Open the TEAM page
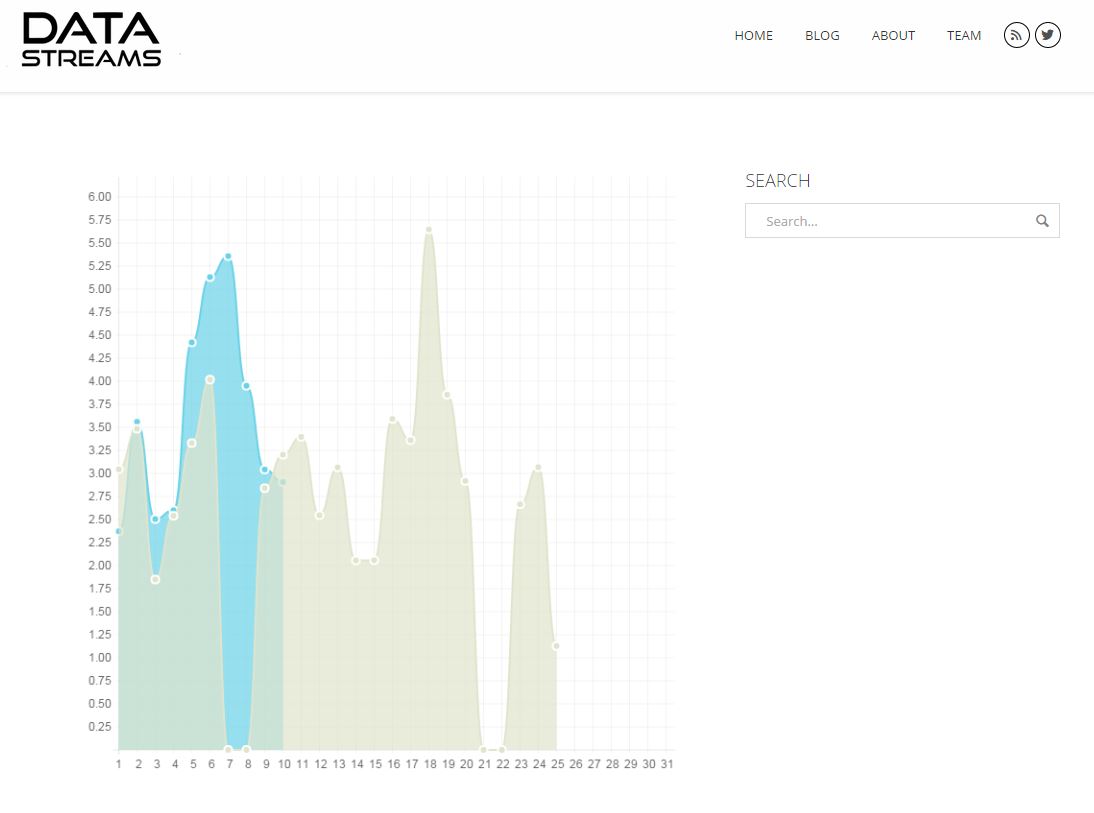Screen dimensions: 1094x813 point(964,36)
